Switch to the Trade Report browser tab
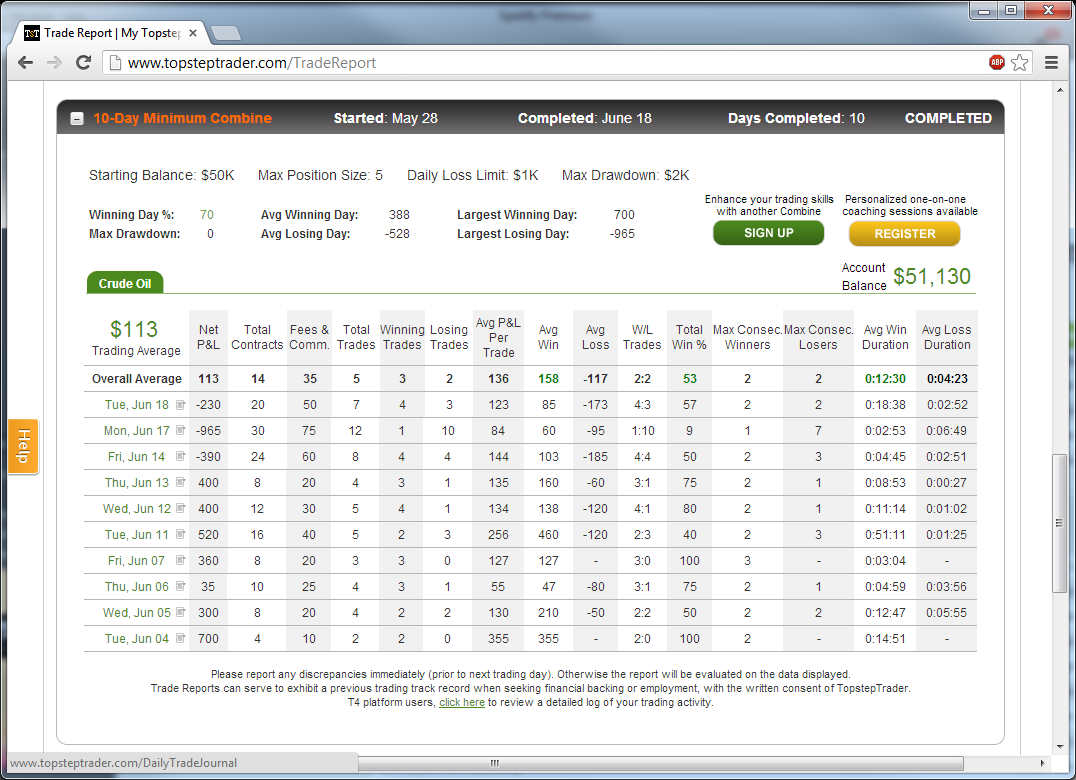The image size is (1076, 780). 110,33
